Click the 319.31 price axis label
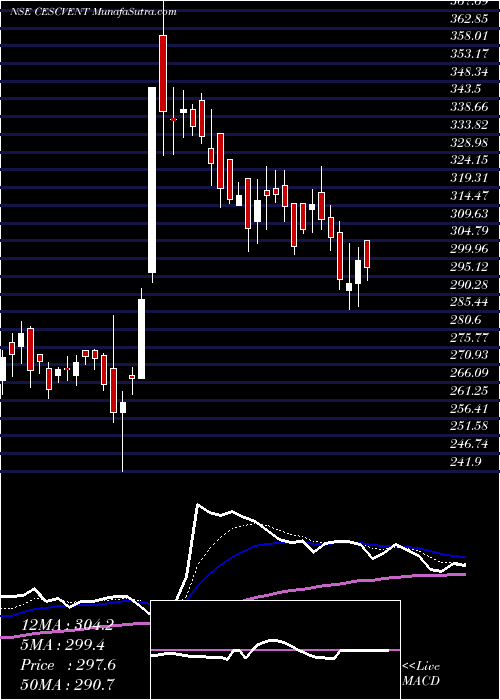 click(470, 178)
